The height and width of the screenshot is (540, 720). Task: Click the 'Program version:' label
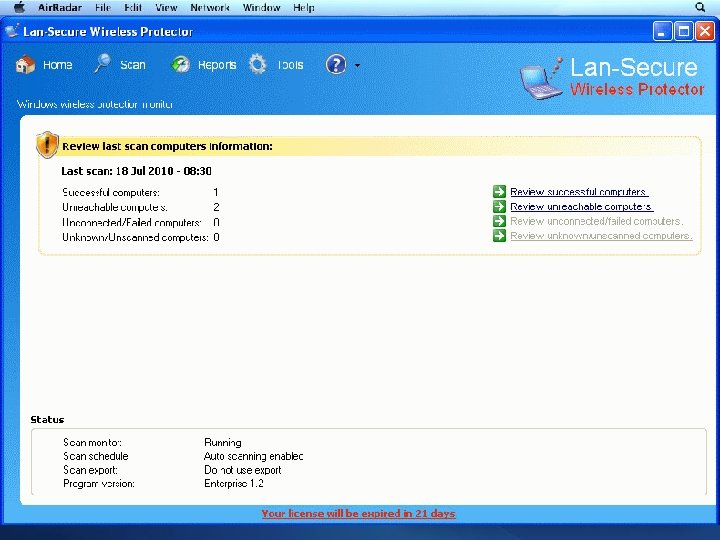click(99, 484)
